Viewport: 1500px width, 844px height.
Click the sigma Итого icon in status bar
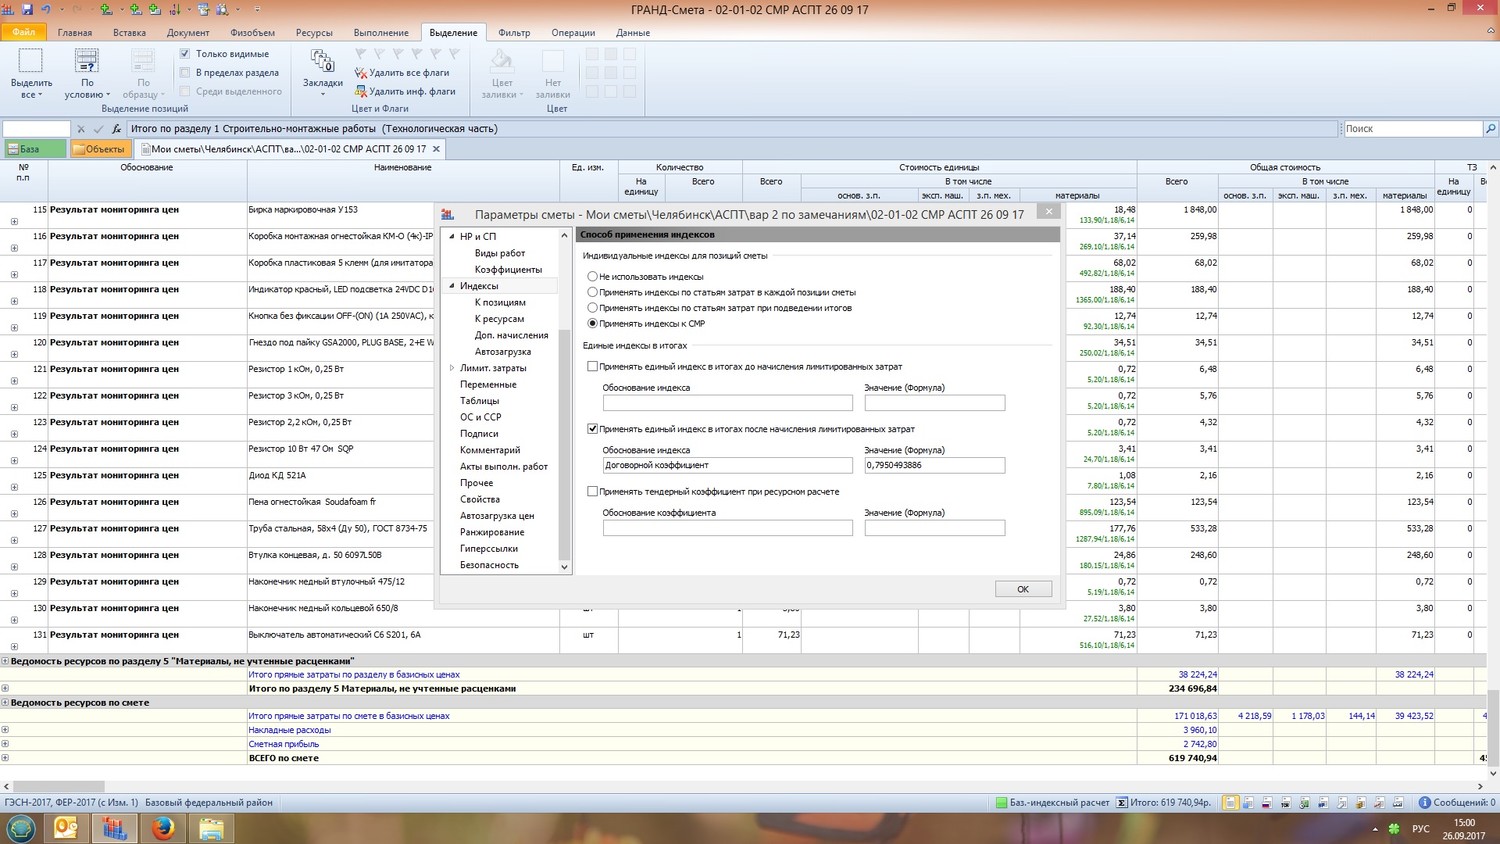tap(1122, 803)
